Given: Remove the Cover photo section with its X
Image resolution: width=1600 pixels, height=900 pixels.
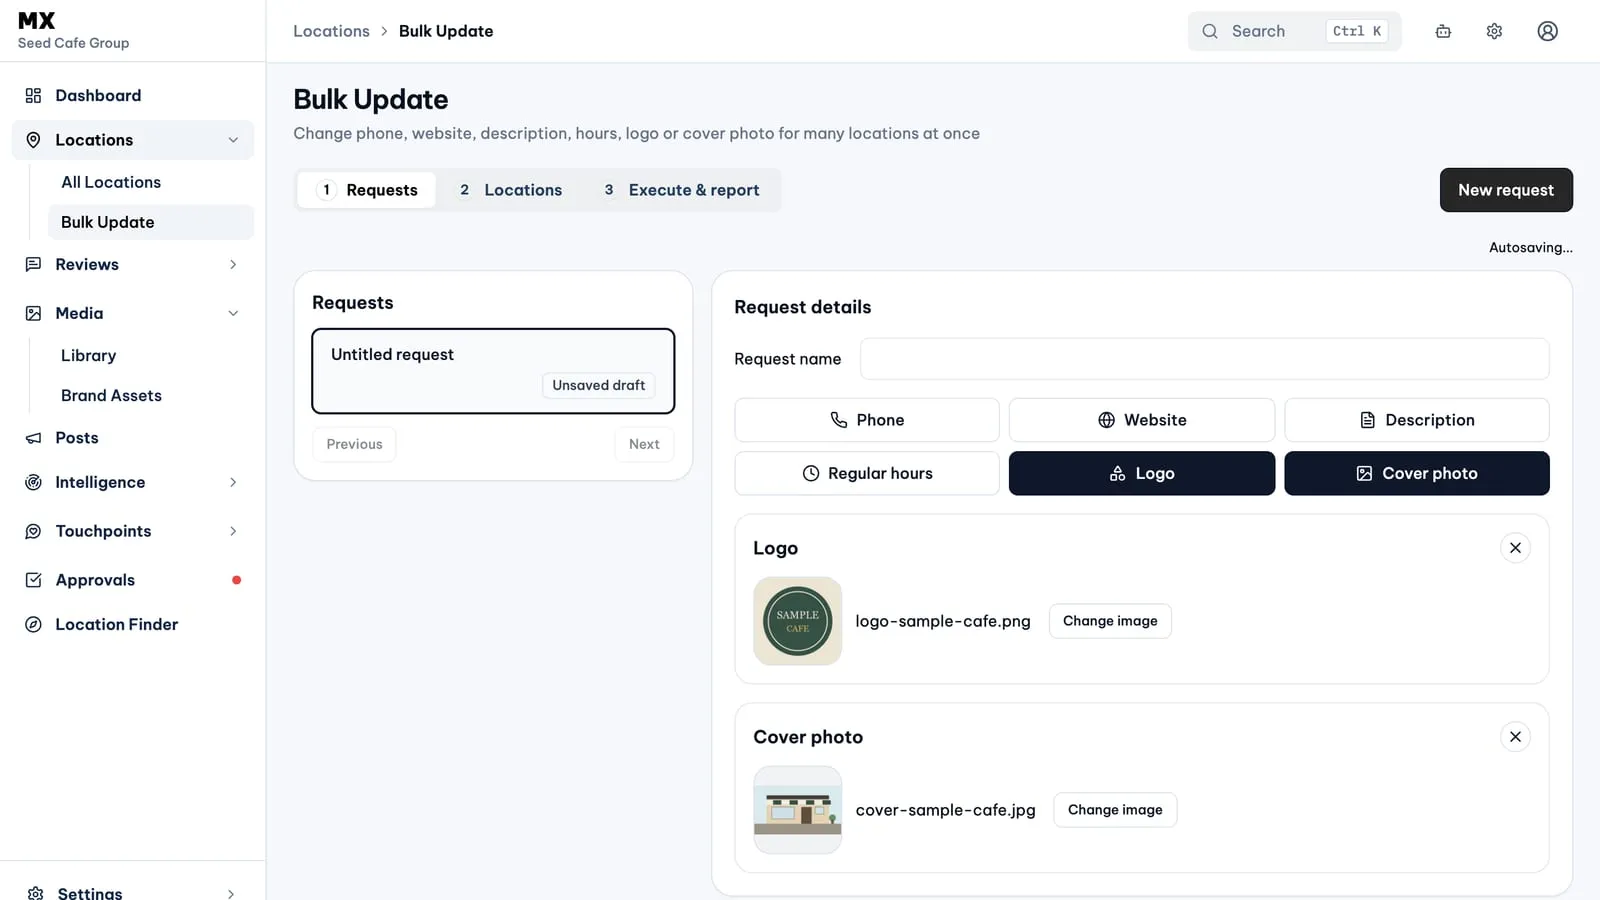Looking at the screenshot, I should click(x=1515, y=737).
